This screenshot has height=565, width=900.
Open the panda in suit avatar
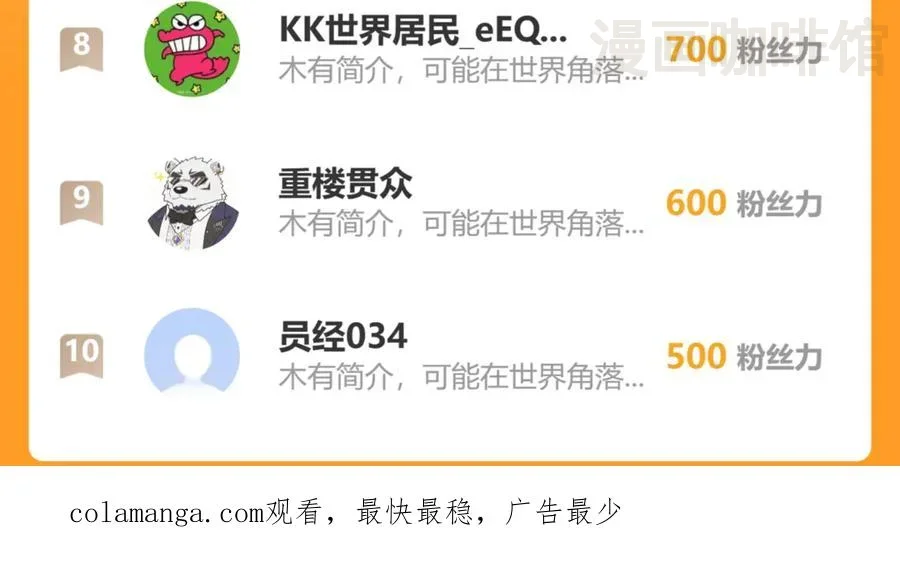192,202
